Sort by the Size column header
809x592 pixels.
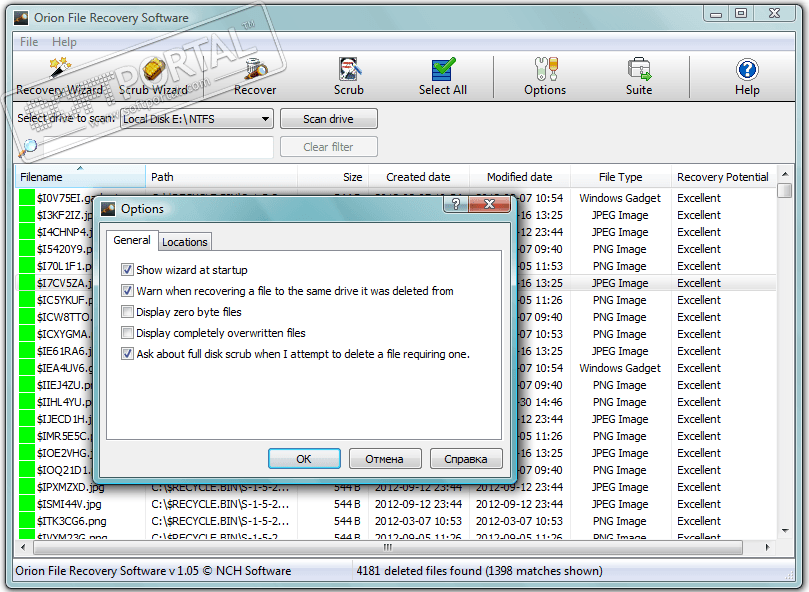pos(333,177)
